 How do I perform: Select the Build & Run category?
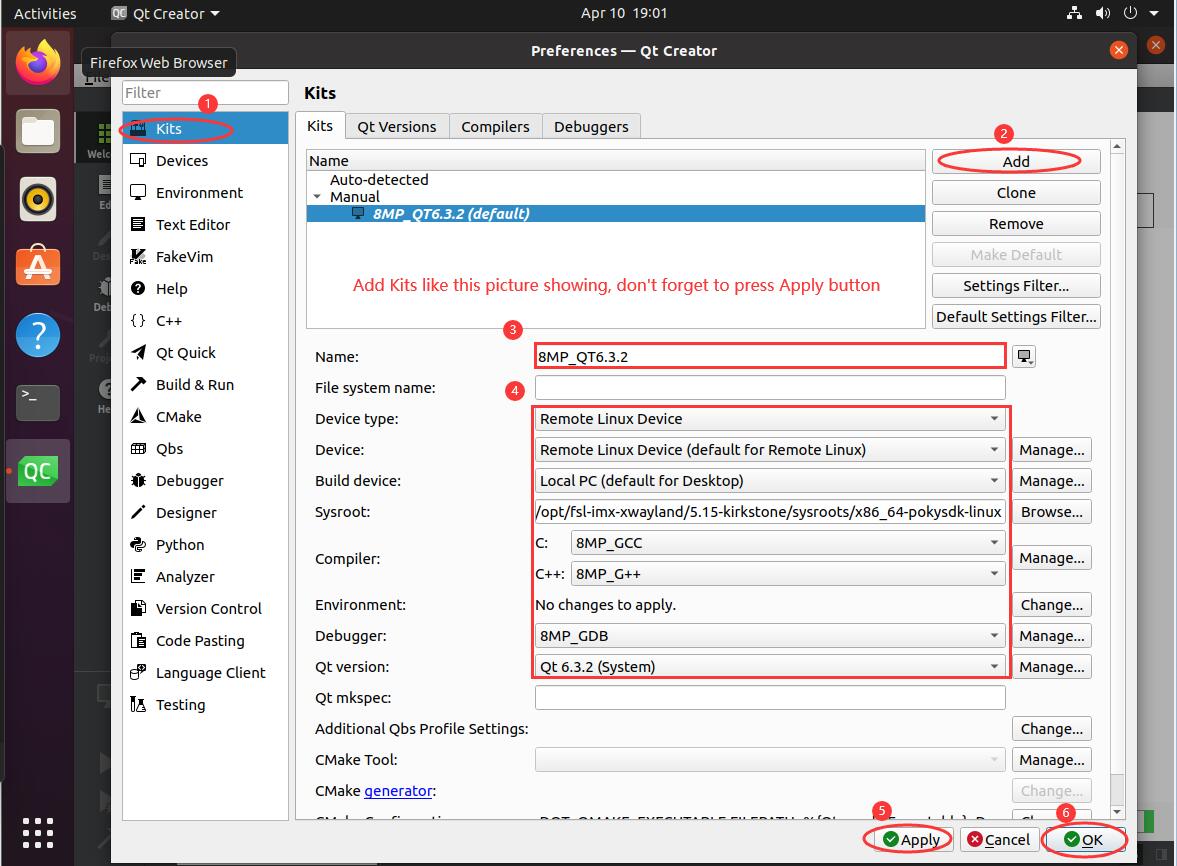tap(205, 385)
